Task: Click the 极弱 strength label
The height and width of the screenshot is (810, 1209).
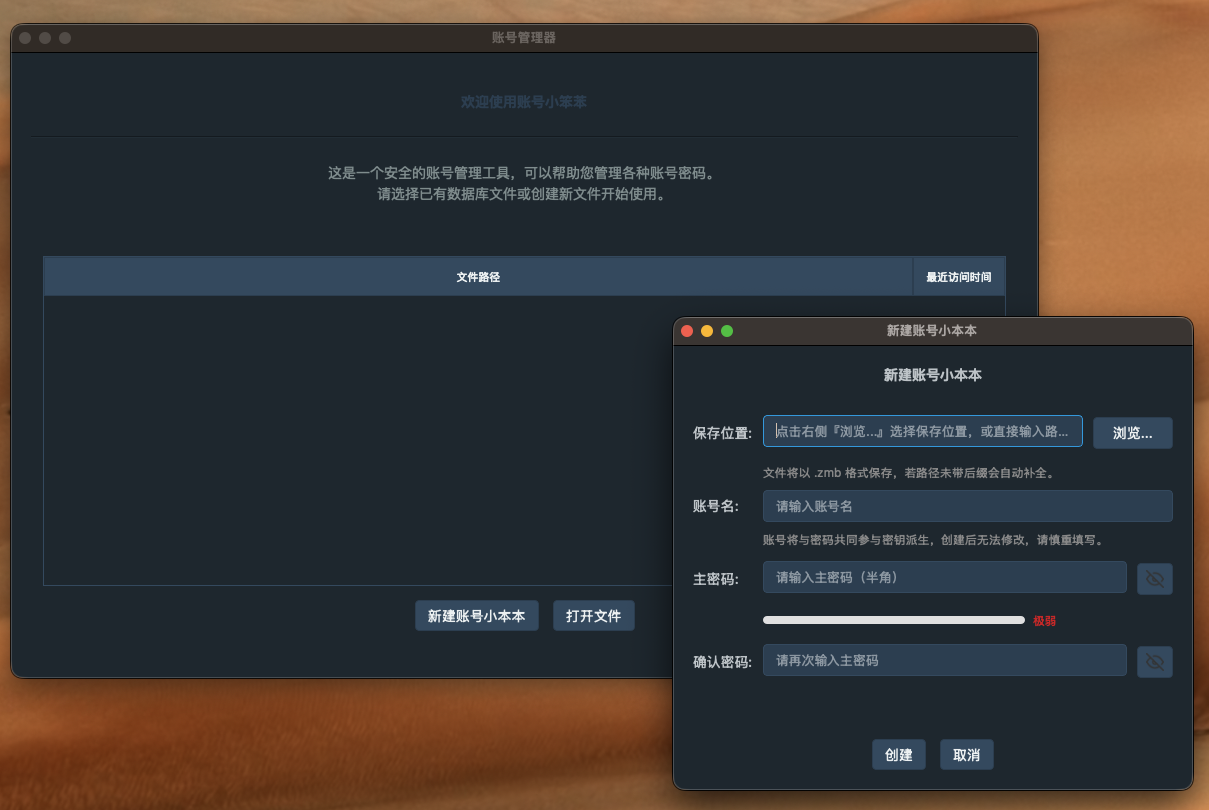Action: pos(1044,621)
